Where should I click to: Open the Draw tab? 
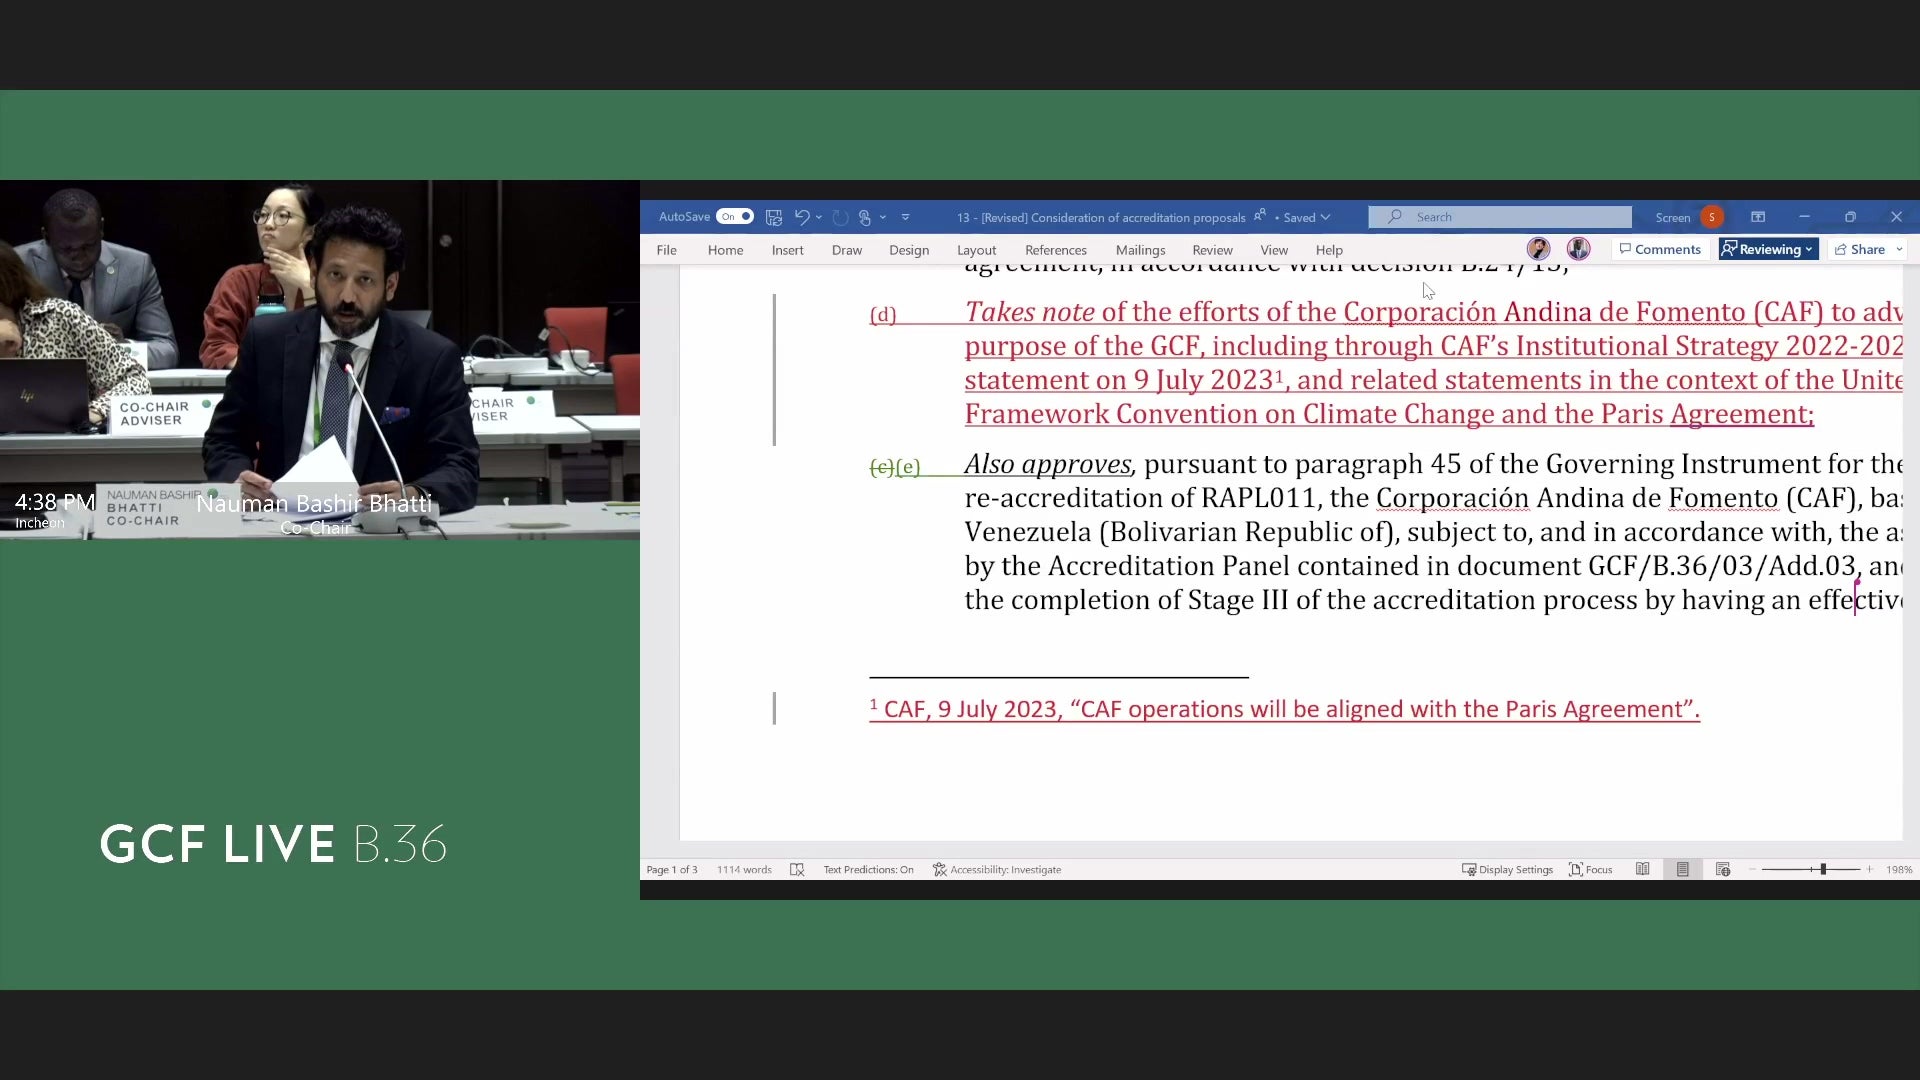847,250
